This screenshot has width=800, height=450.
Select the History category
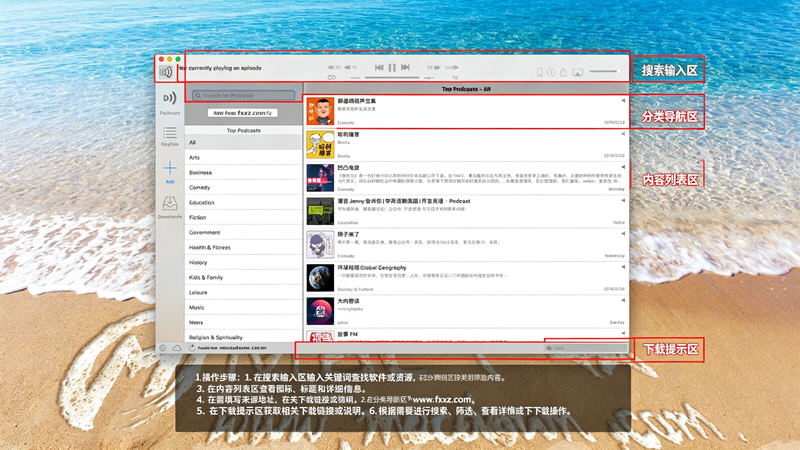(243, 262)
